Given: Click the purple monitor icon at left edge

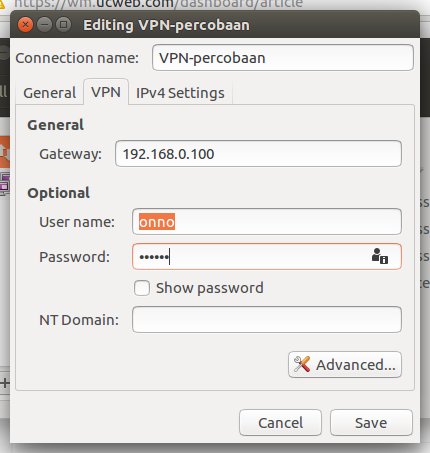Looking at the screenshot, I should pyautogui.click(x=5, y=184).
